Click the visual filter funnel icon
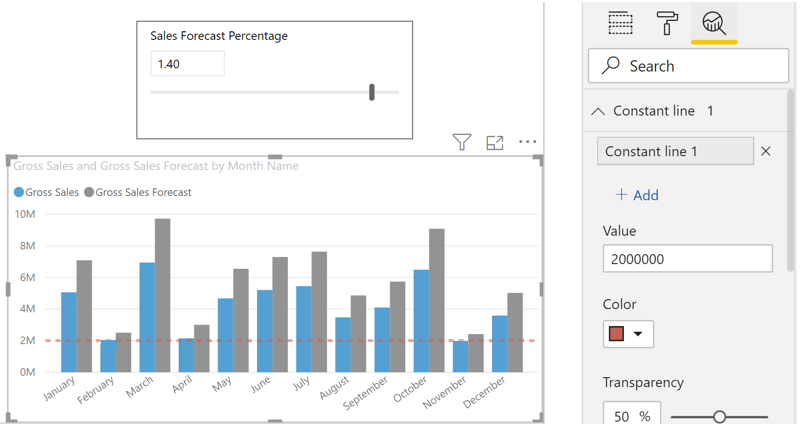This screenshot has height=429, width=802. tap(462, 142)
